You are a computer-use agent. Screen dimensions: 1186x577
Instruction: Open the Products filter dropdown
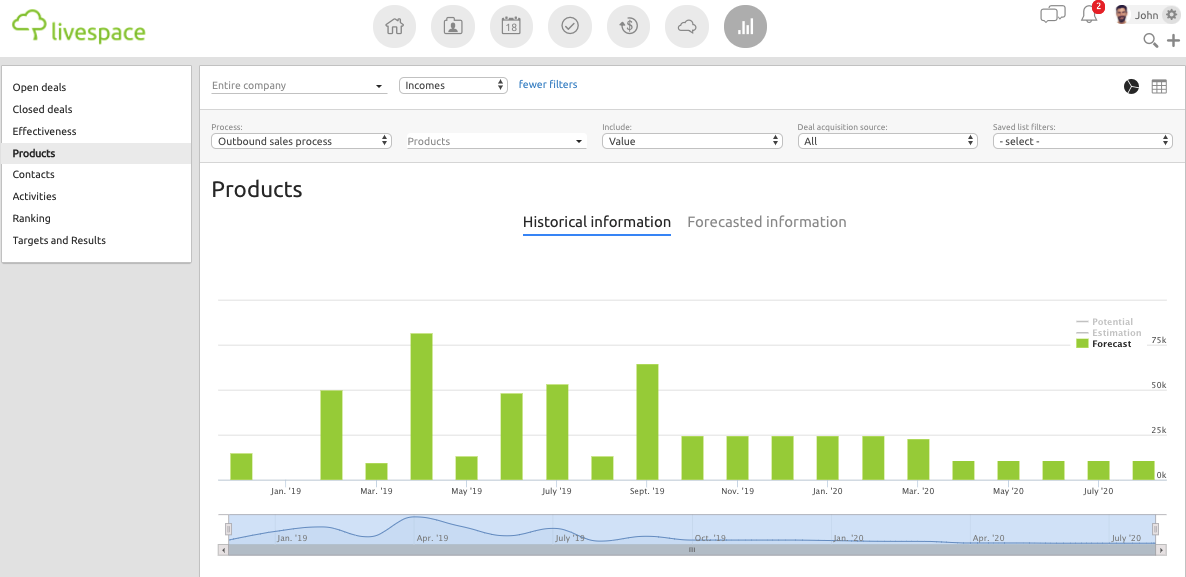pyautogui.click(x=497, y=141)
